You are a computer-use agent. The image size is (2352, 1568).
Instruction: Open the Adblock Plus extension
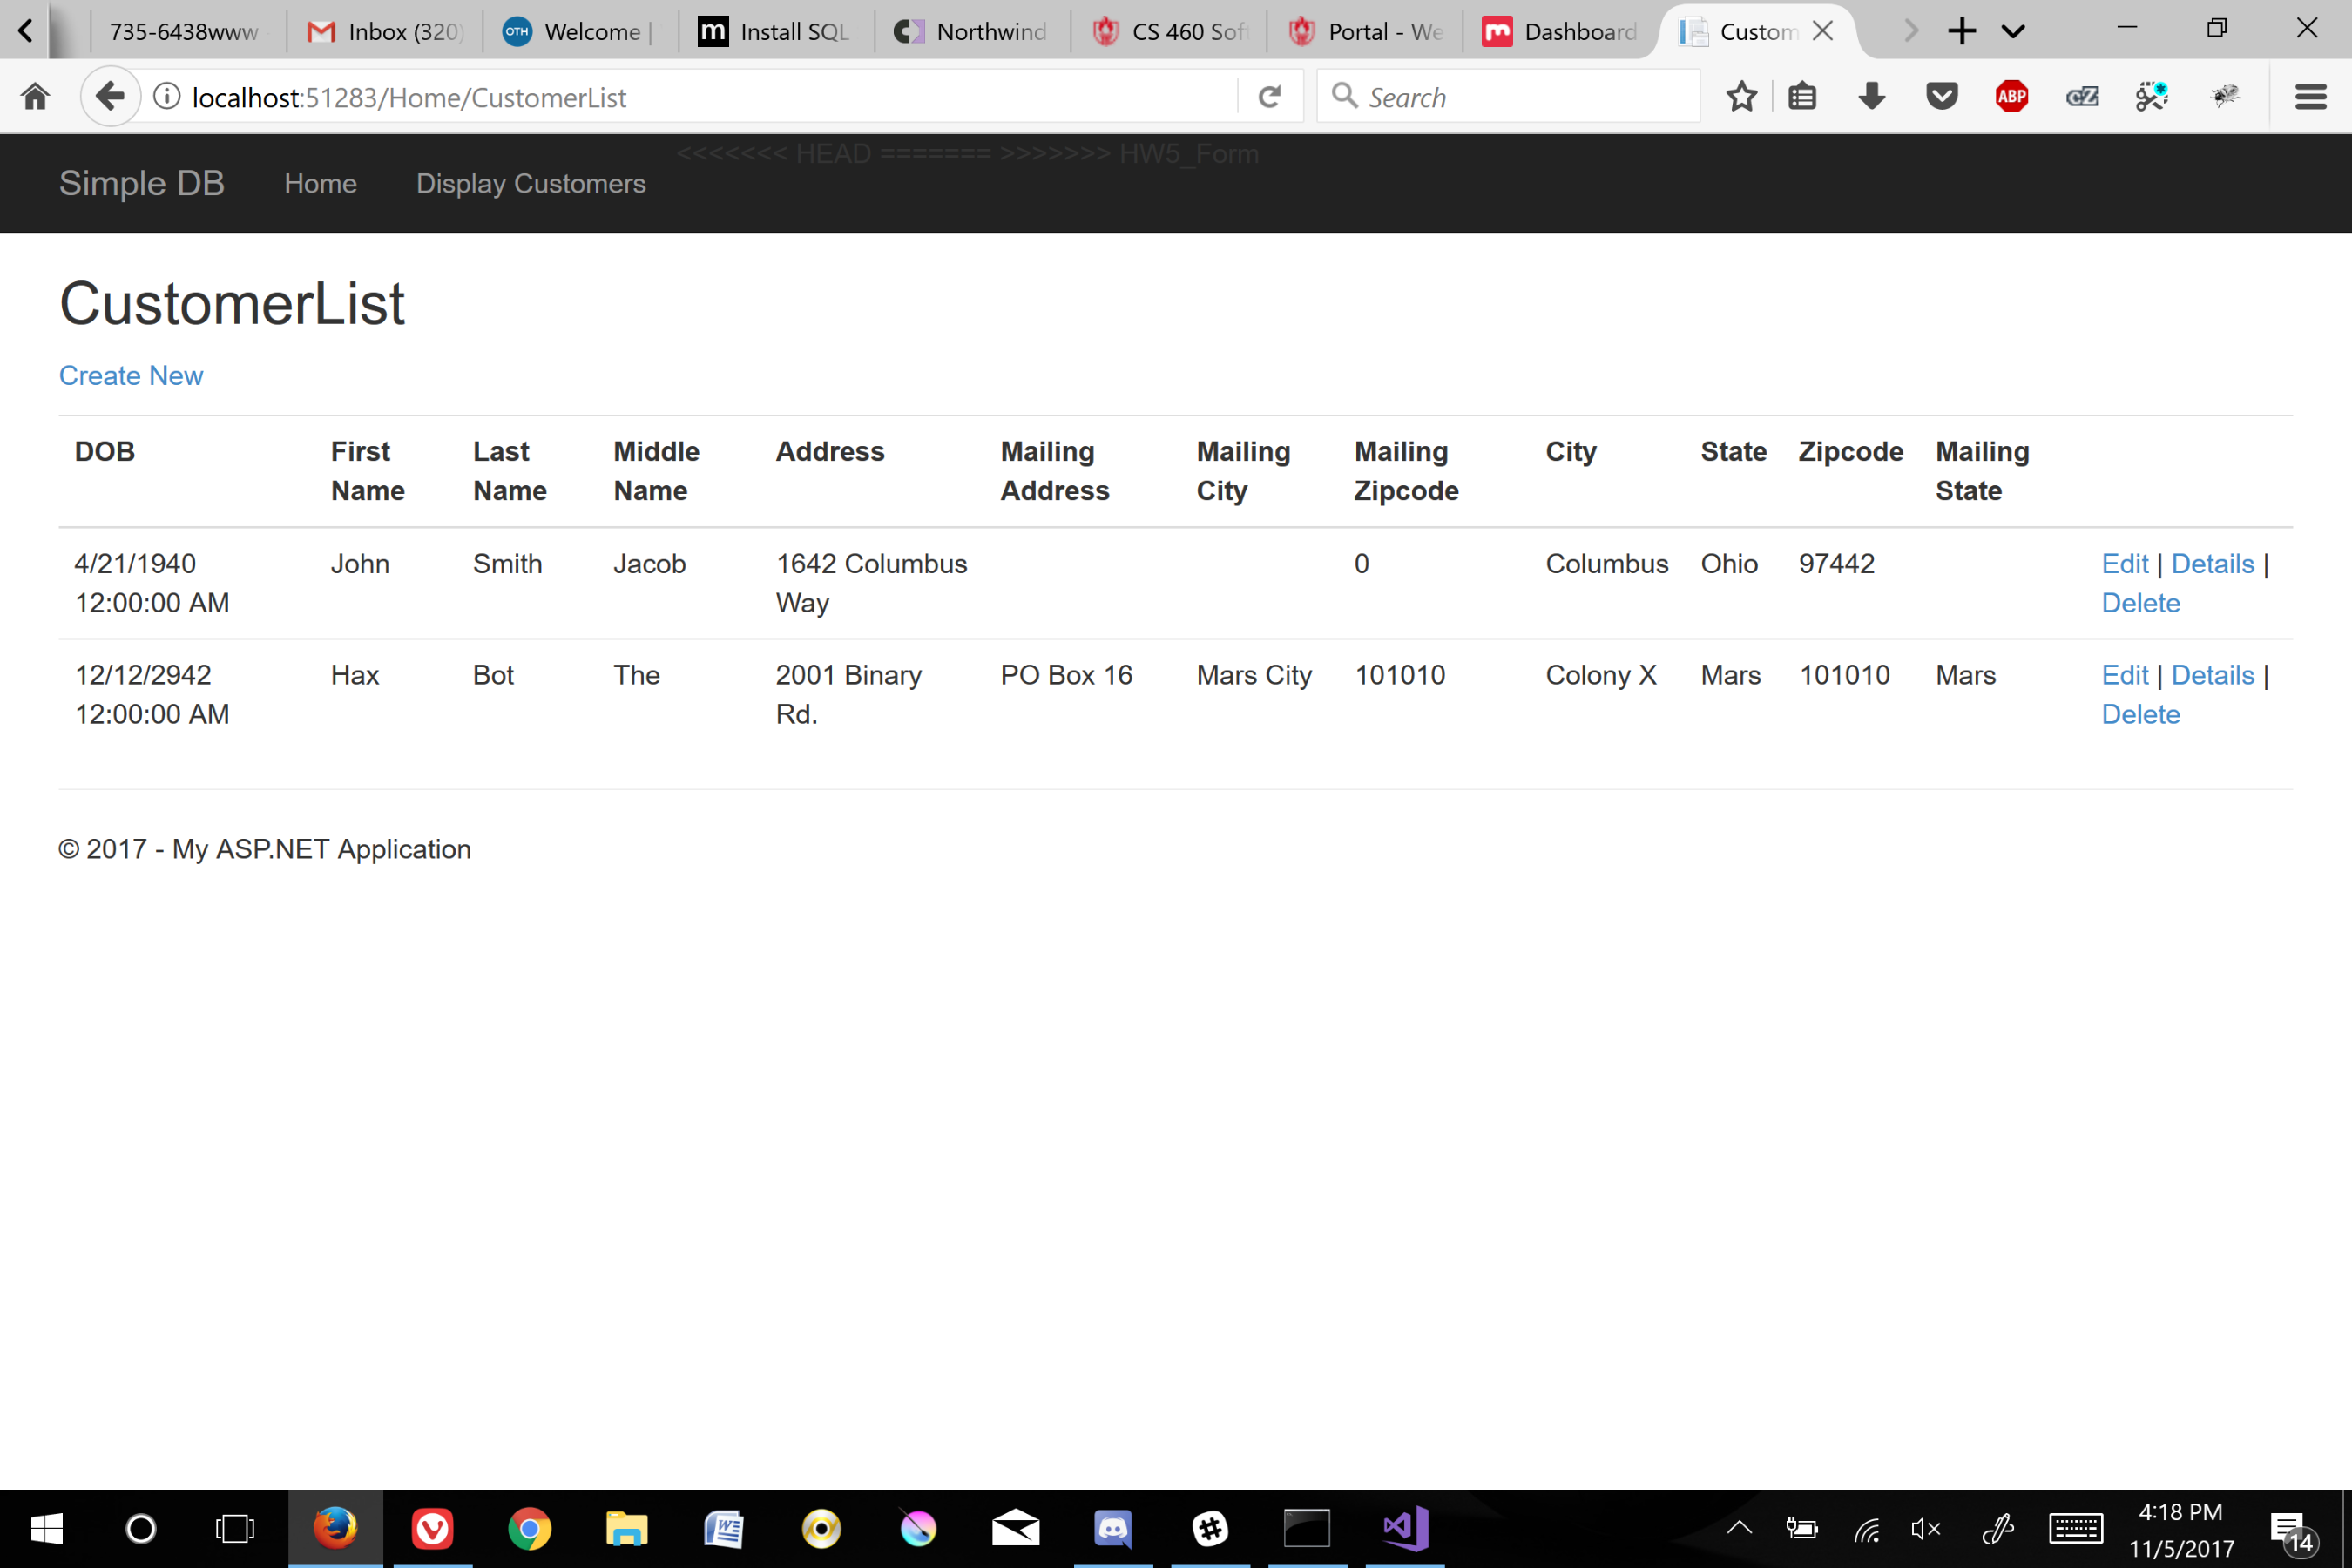2012,96
